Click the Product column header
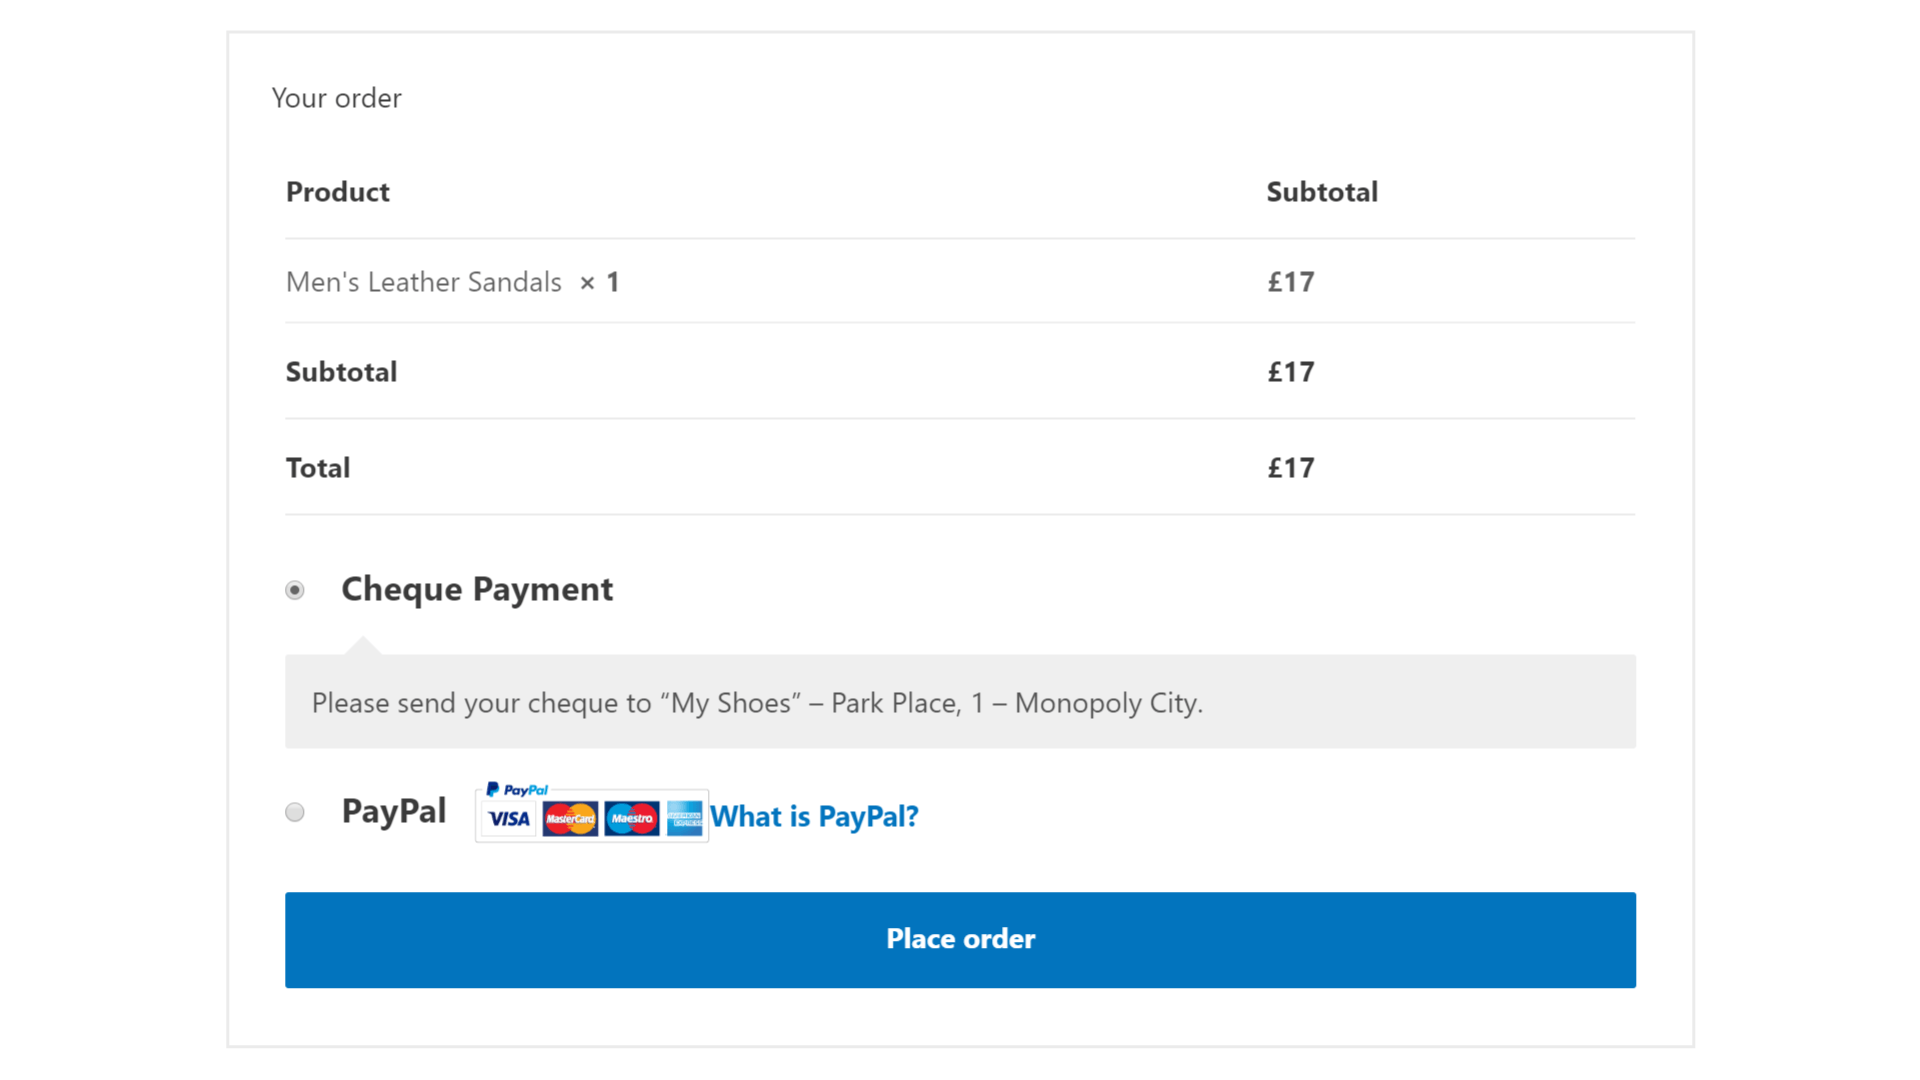The height and width of the screenshot is (1080, 1920). (x=338, y=192)
